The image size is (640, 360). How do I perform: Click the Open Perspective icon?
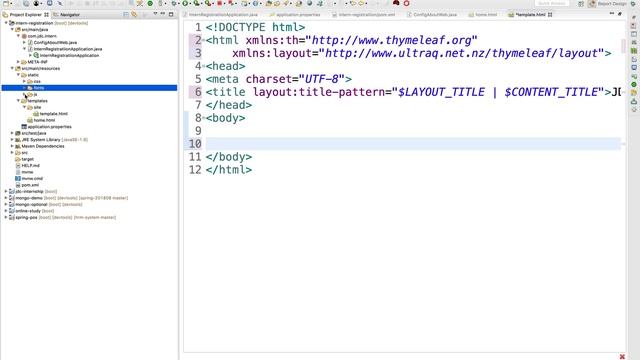(x=581, y=4)
